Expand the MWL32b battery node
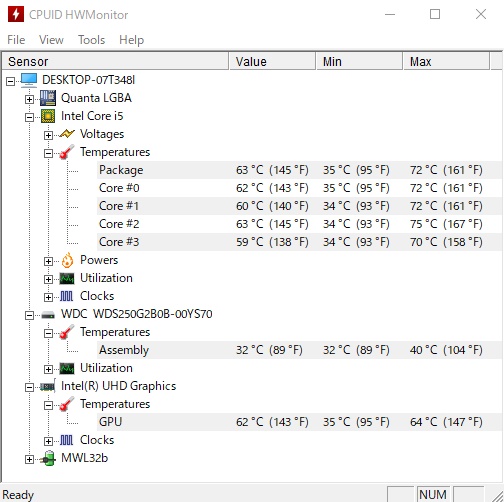This screenshot has height=502, width=504. [x=29, y=459]
